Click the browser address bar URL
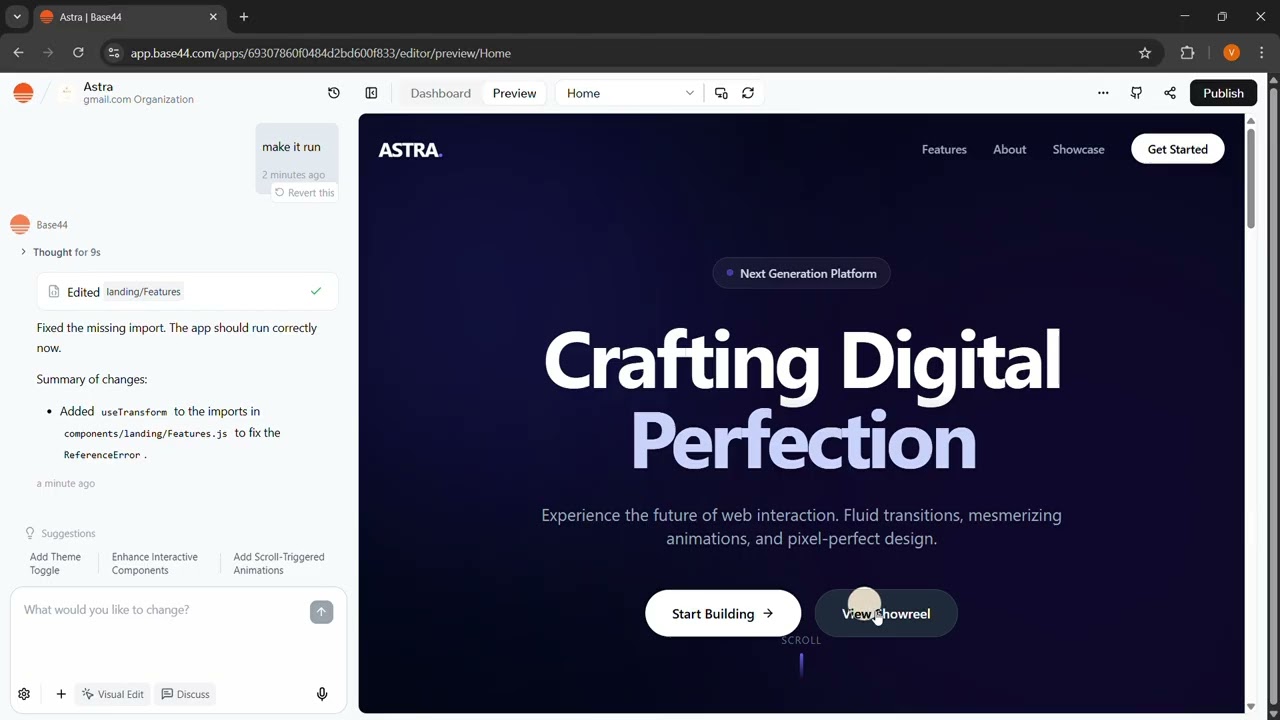 (320, 53)
